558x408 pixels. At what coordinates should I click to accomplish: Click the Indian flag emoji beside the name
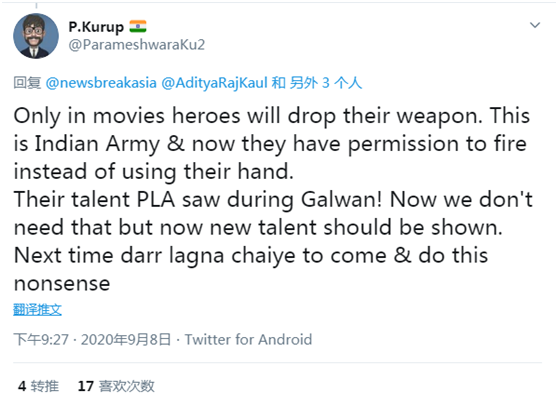coord(138,27)
